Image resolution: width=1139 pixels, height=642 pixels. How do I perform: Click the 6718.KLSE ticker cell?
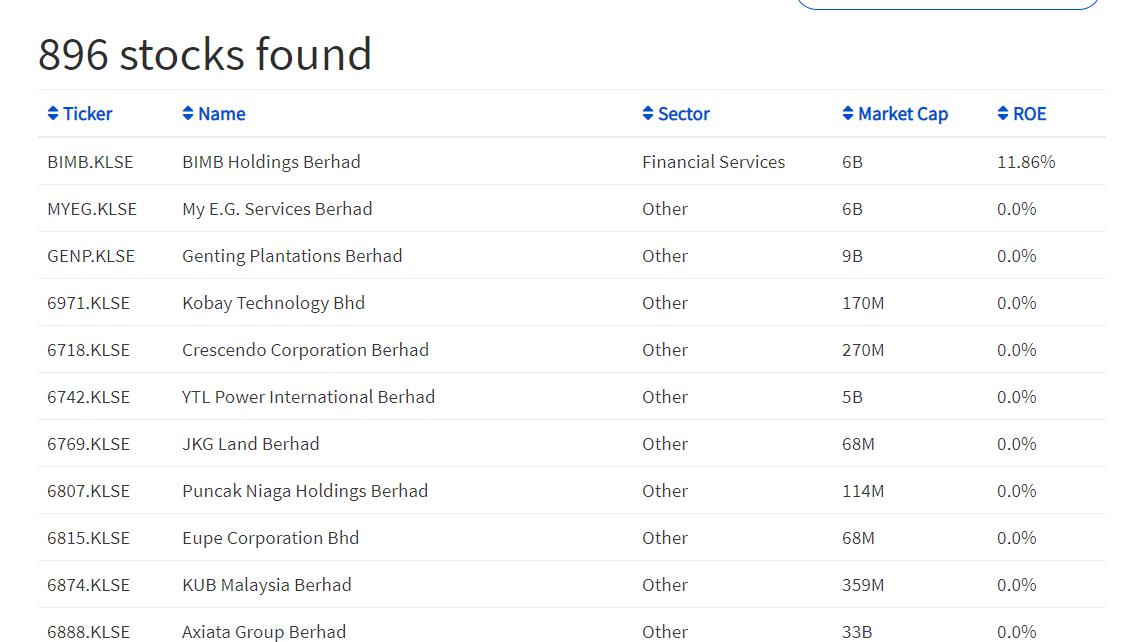point(88,350)
